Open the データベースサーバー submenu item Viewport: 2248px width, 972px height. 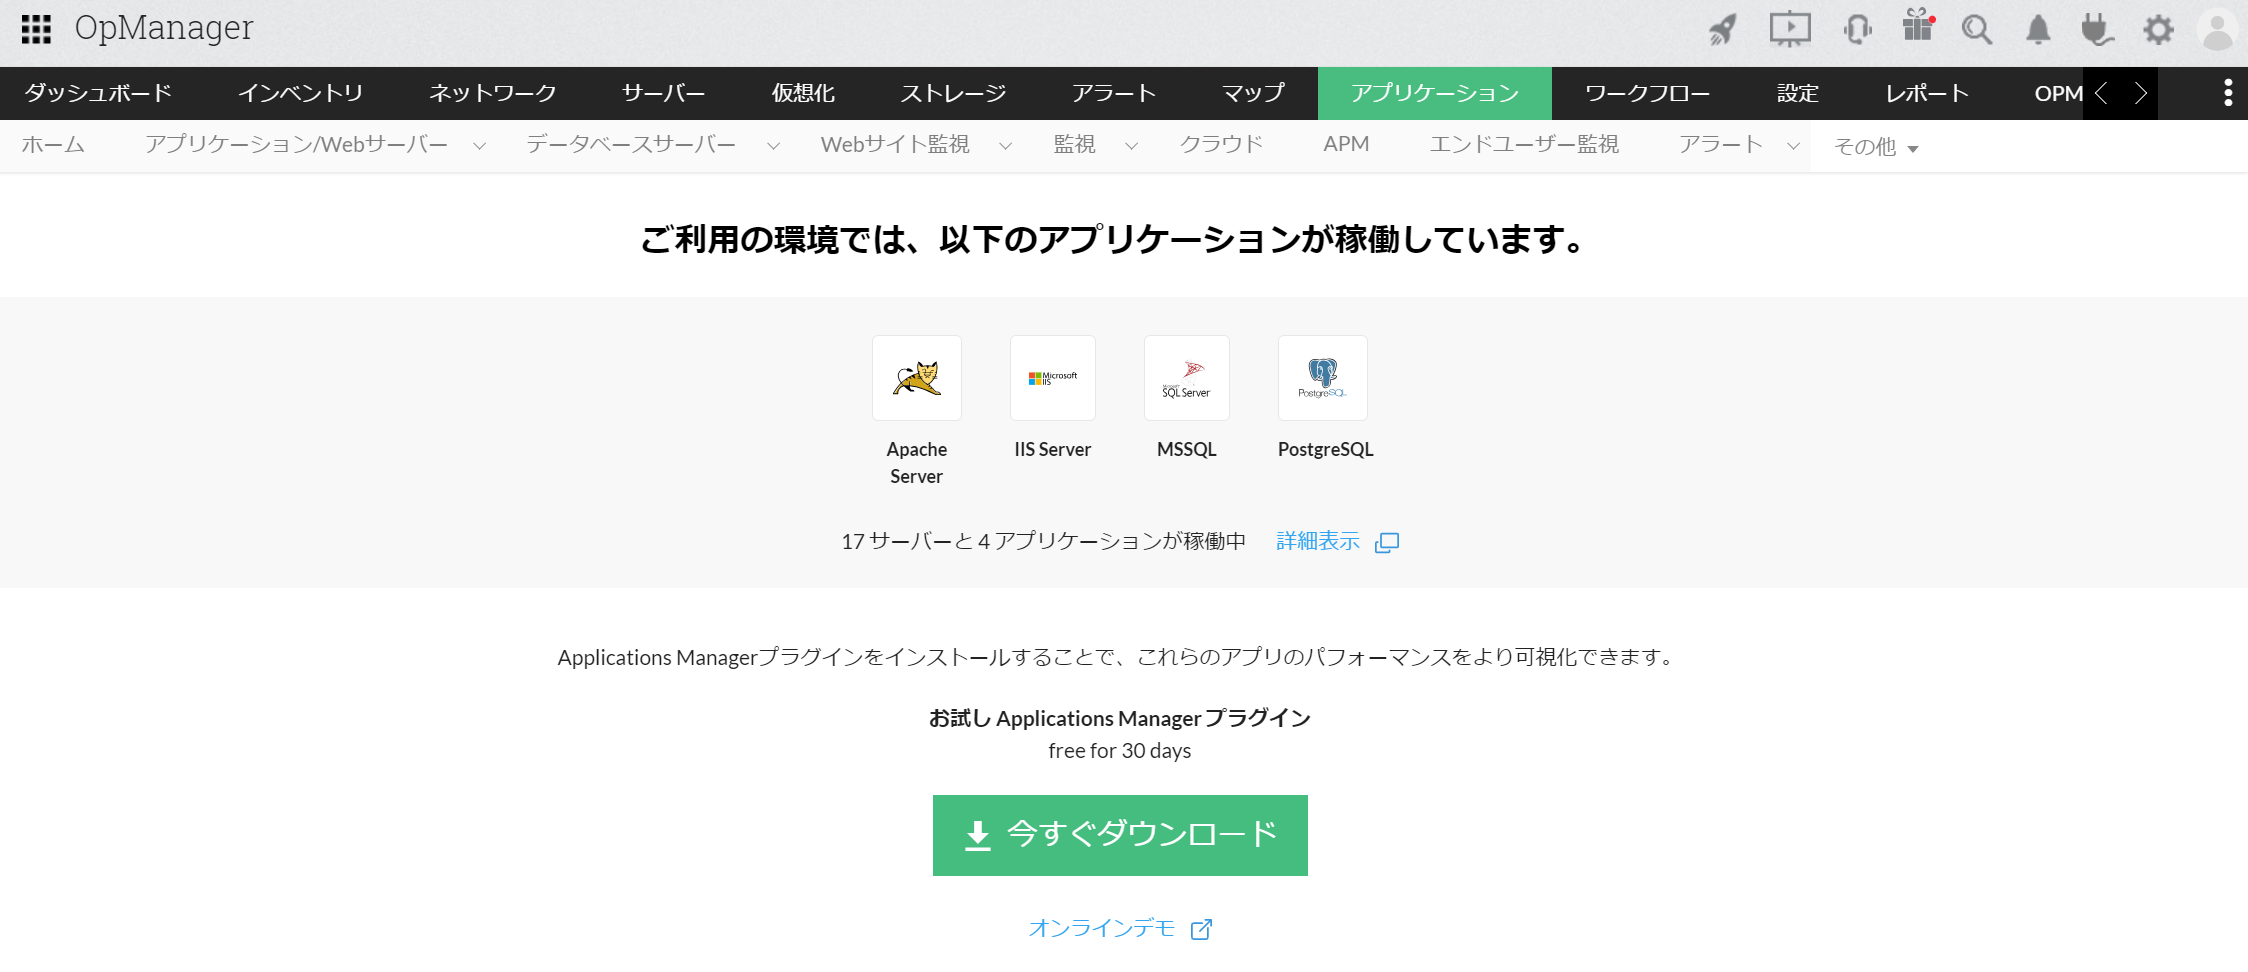(x=632, y=145)
